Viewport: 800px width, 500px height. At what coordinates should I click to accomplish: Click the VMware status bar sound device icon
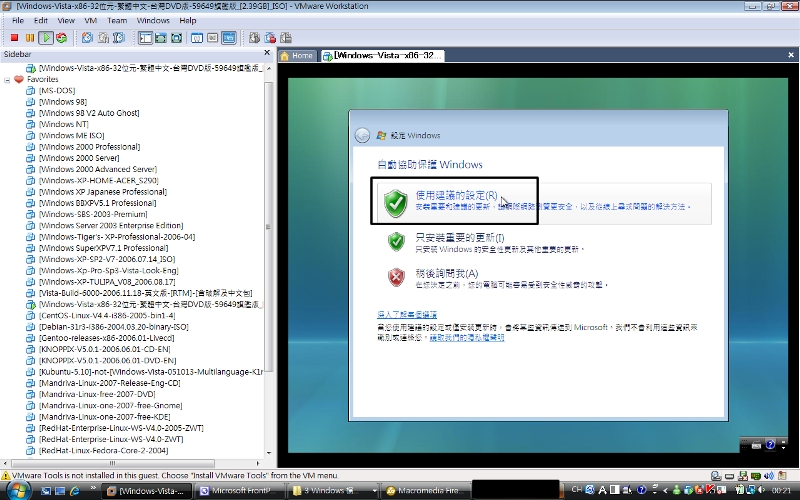(x=769, y=476)
